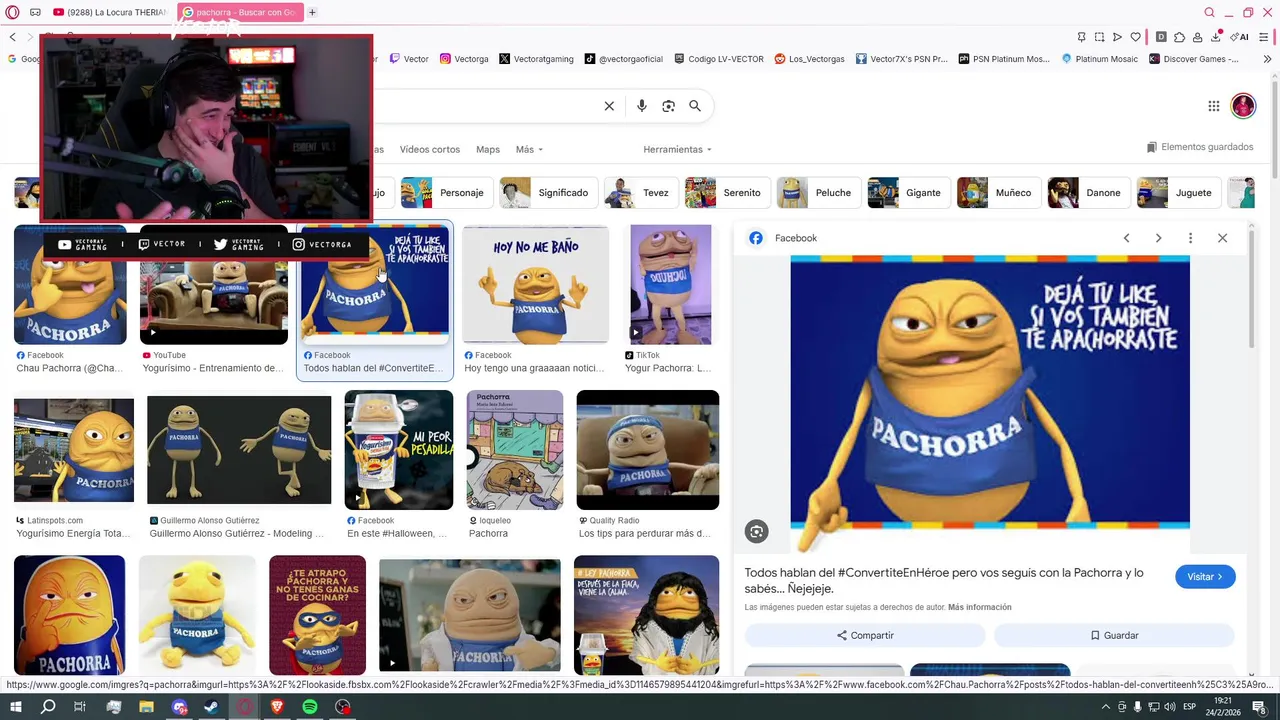Click the pinboard pin icon in address bar
1280x720 pixels.
[x=1081, y=37]
